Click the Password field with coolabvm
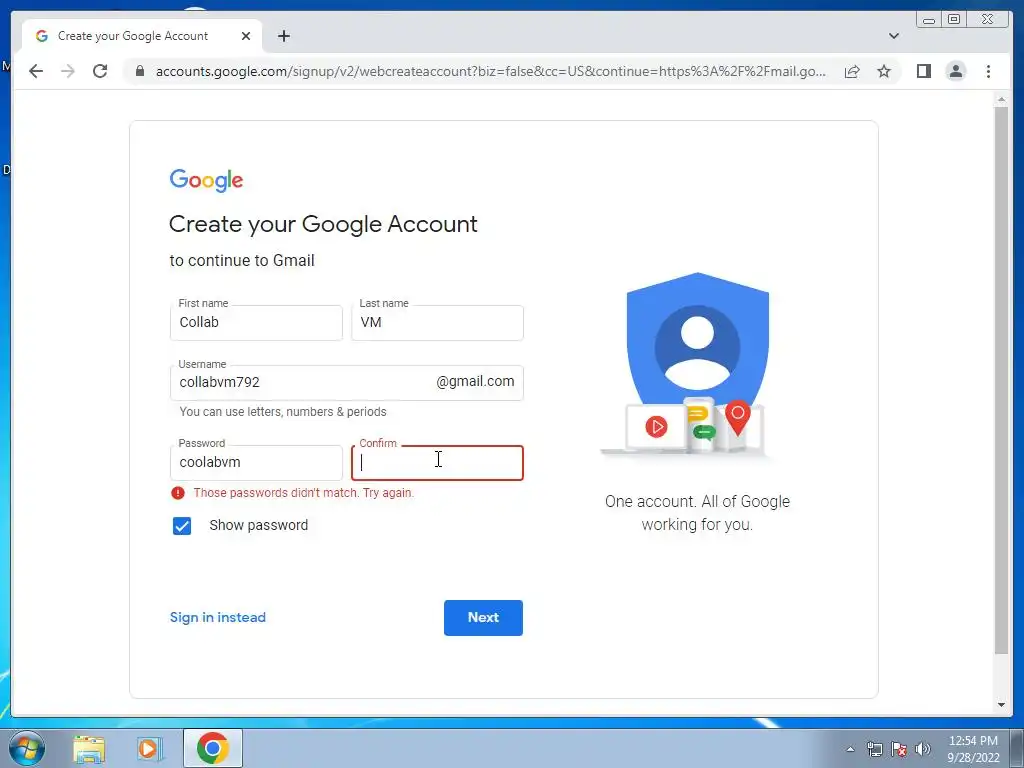The image size is (1024, 768). point(256,462)
